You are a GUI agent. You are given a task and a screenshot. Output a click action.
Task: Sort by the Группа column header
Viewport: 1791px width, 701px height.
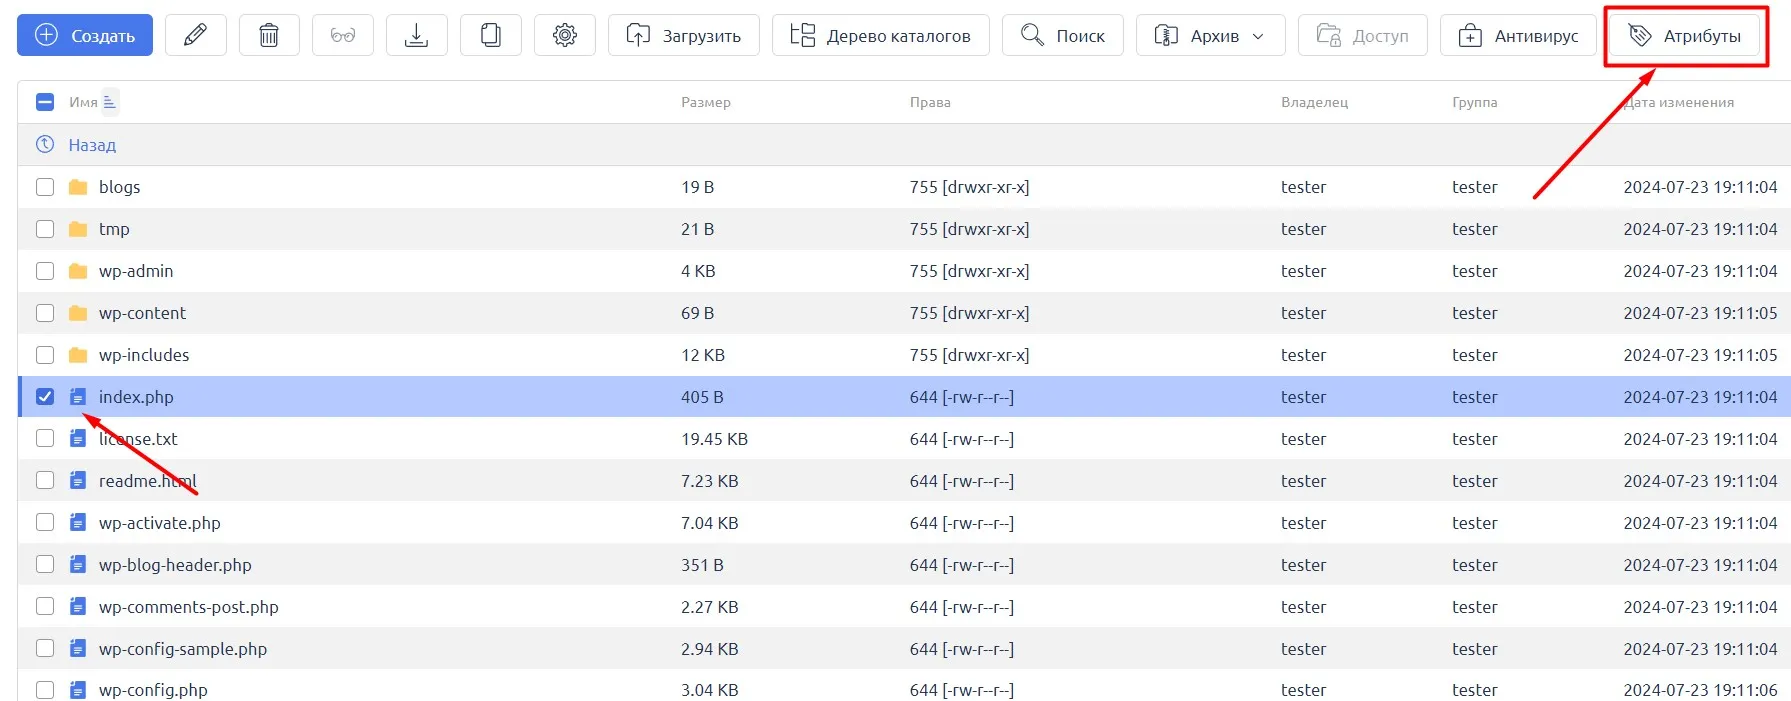point(1475,102)
